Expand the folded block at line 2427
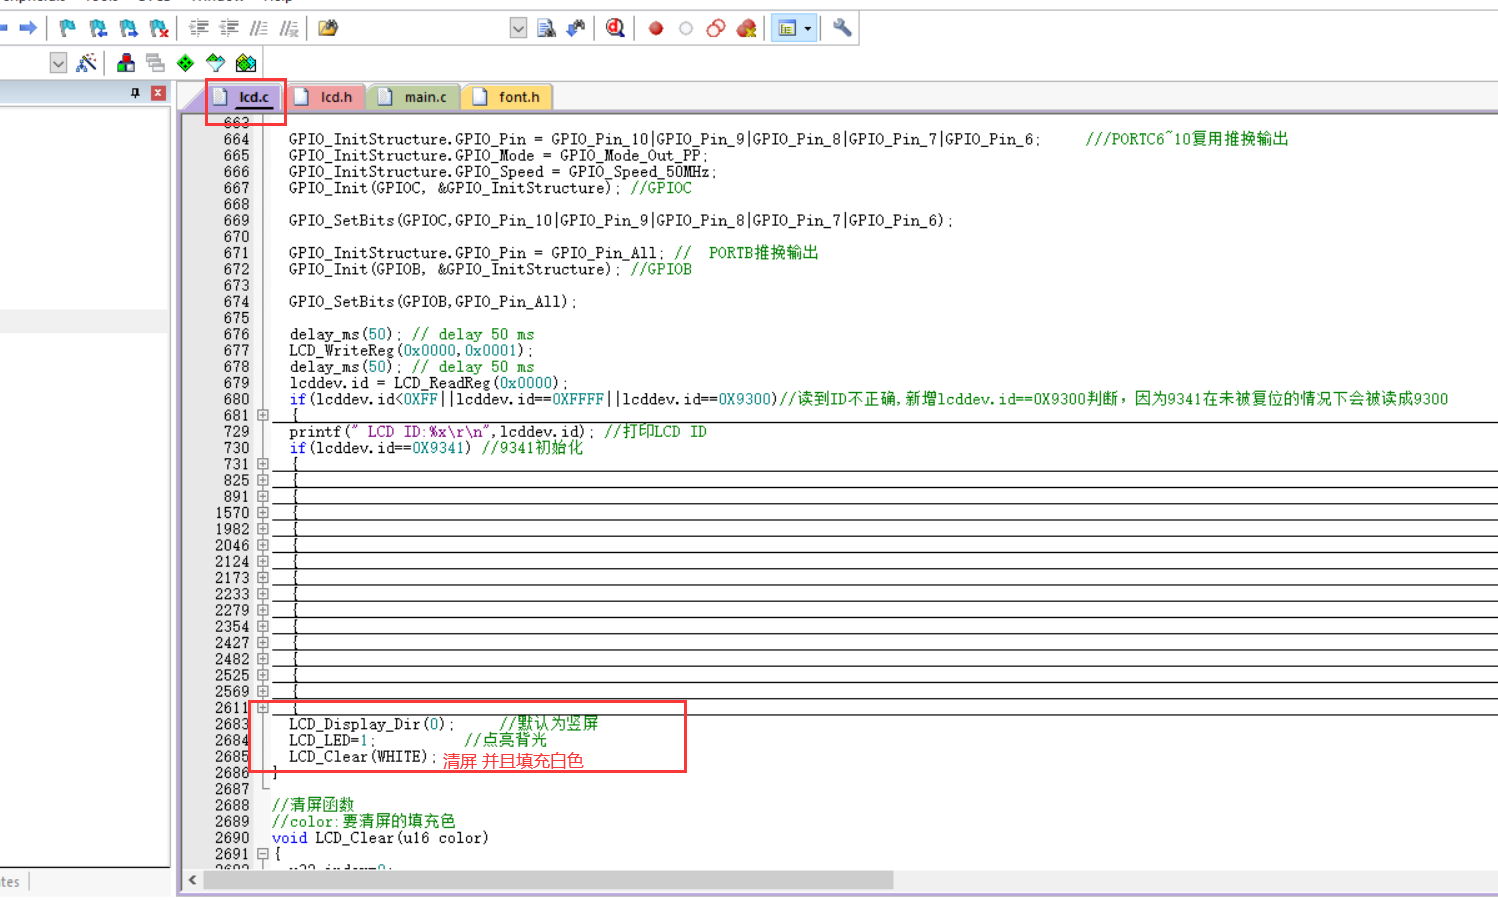The height and width of the screenshot is (900, 1498). tap(263, 643)
